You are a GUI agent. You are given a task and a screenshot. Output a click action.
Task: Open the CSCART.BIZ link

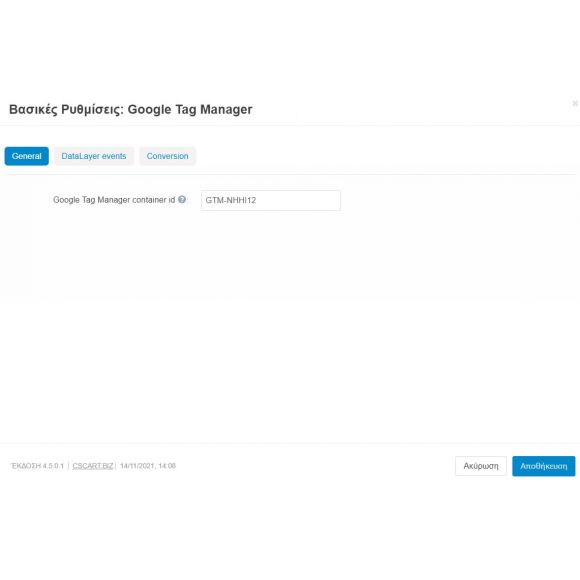click(93, 466)
